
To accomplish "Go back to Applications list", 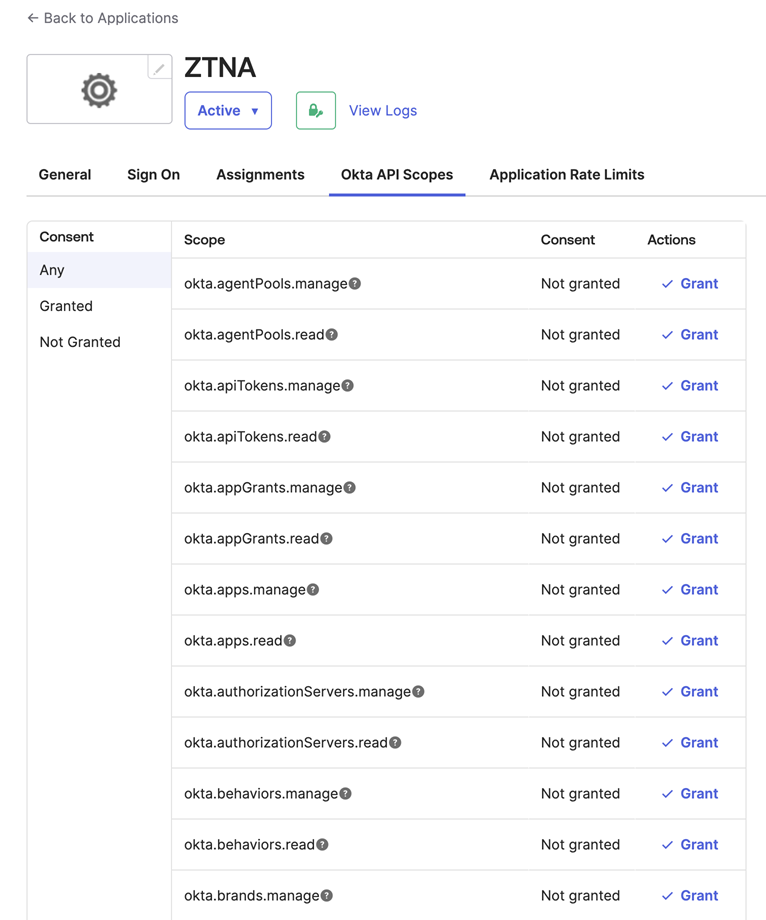I will tap(102, 18).
